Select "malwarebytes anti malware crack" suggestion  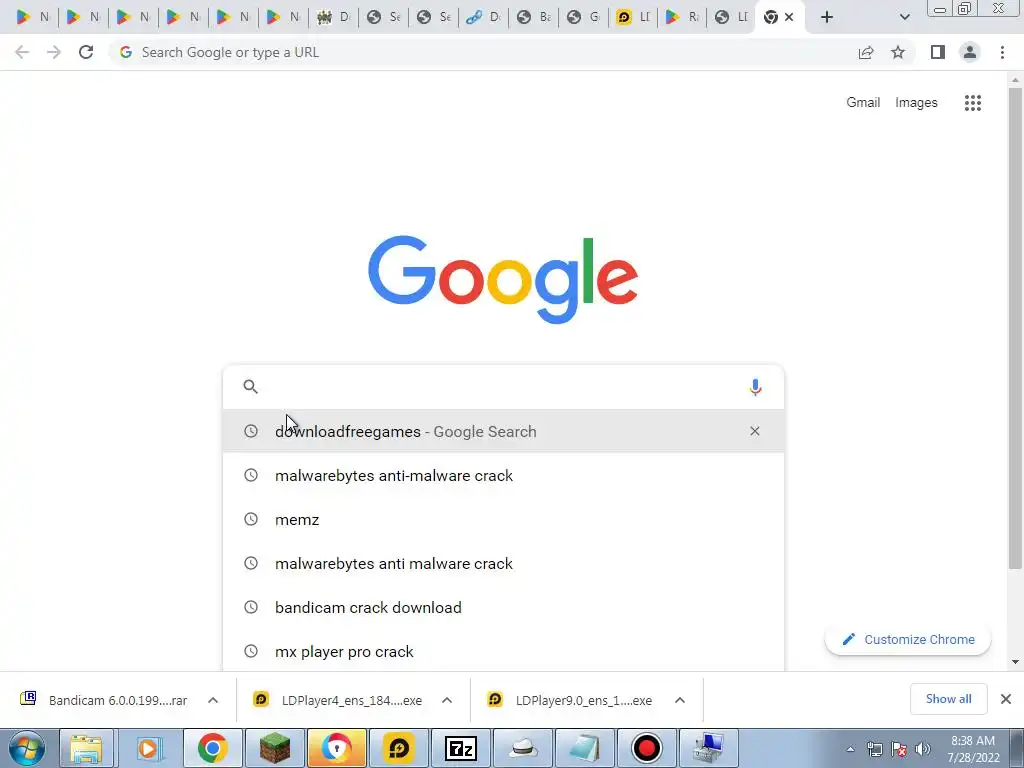click(503, 563)
